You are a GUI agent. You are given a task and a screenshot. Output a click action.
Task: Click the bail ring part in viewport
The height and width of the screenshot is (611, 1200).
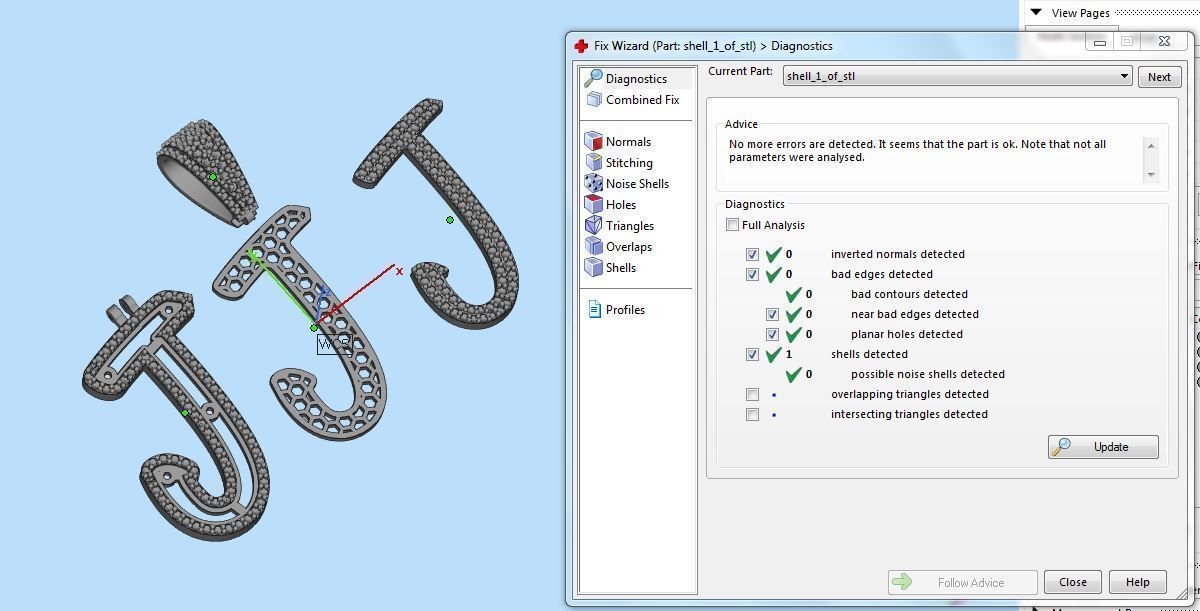(208, 173)
